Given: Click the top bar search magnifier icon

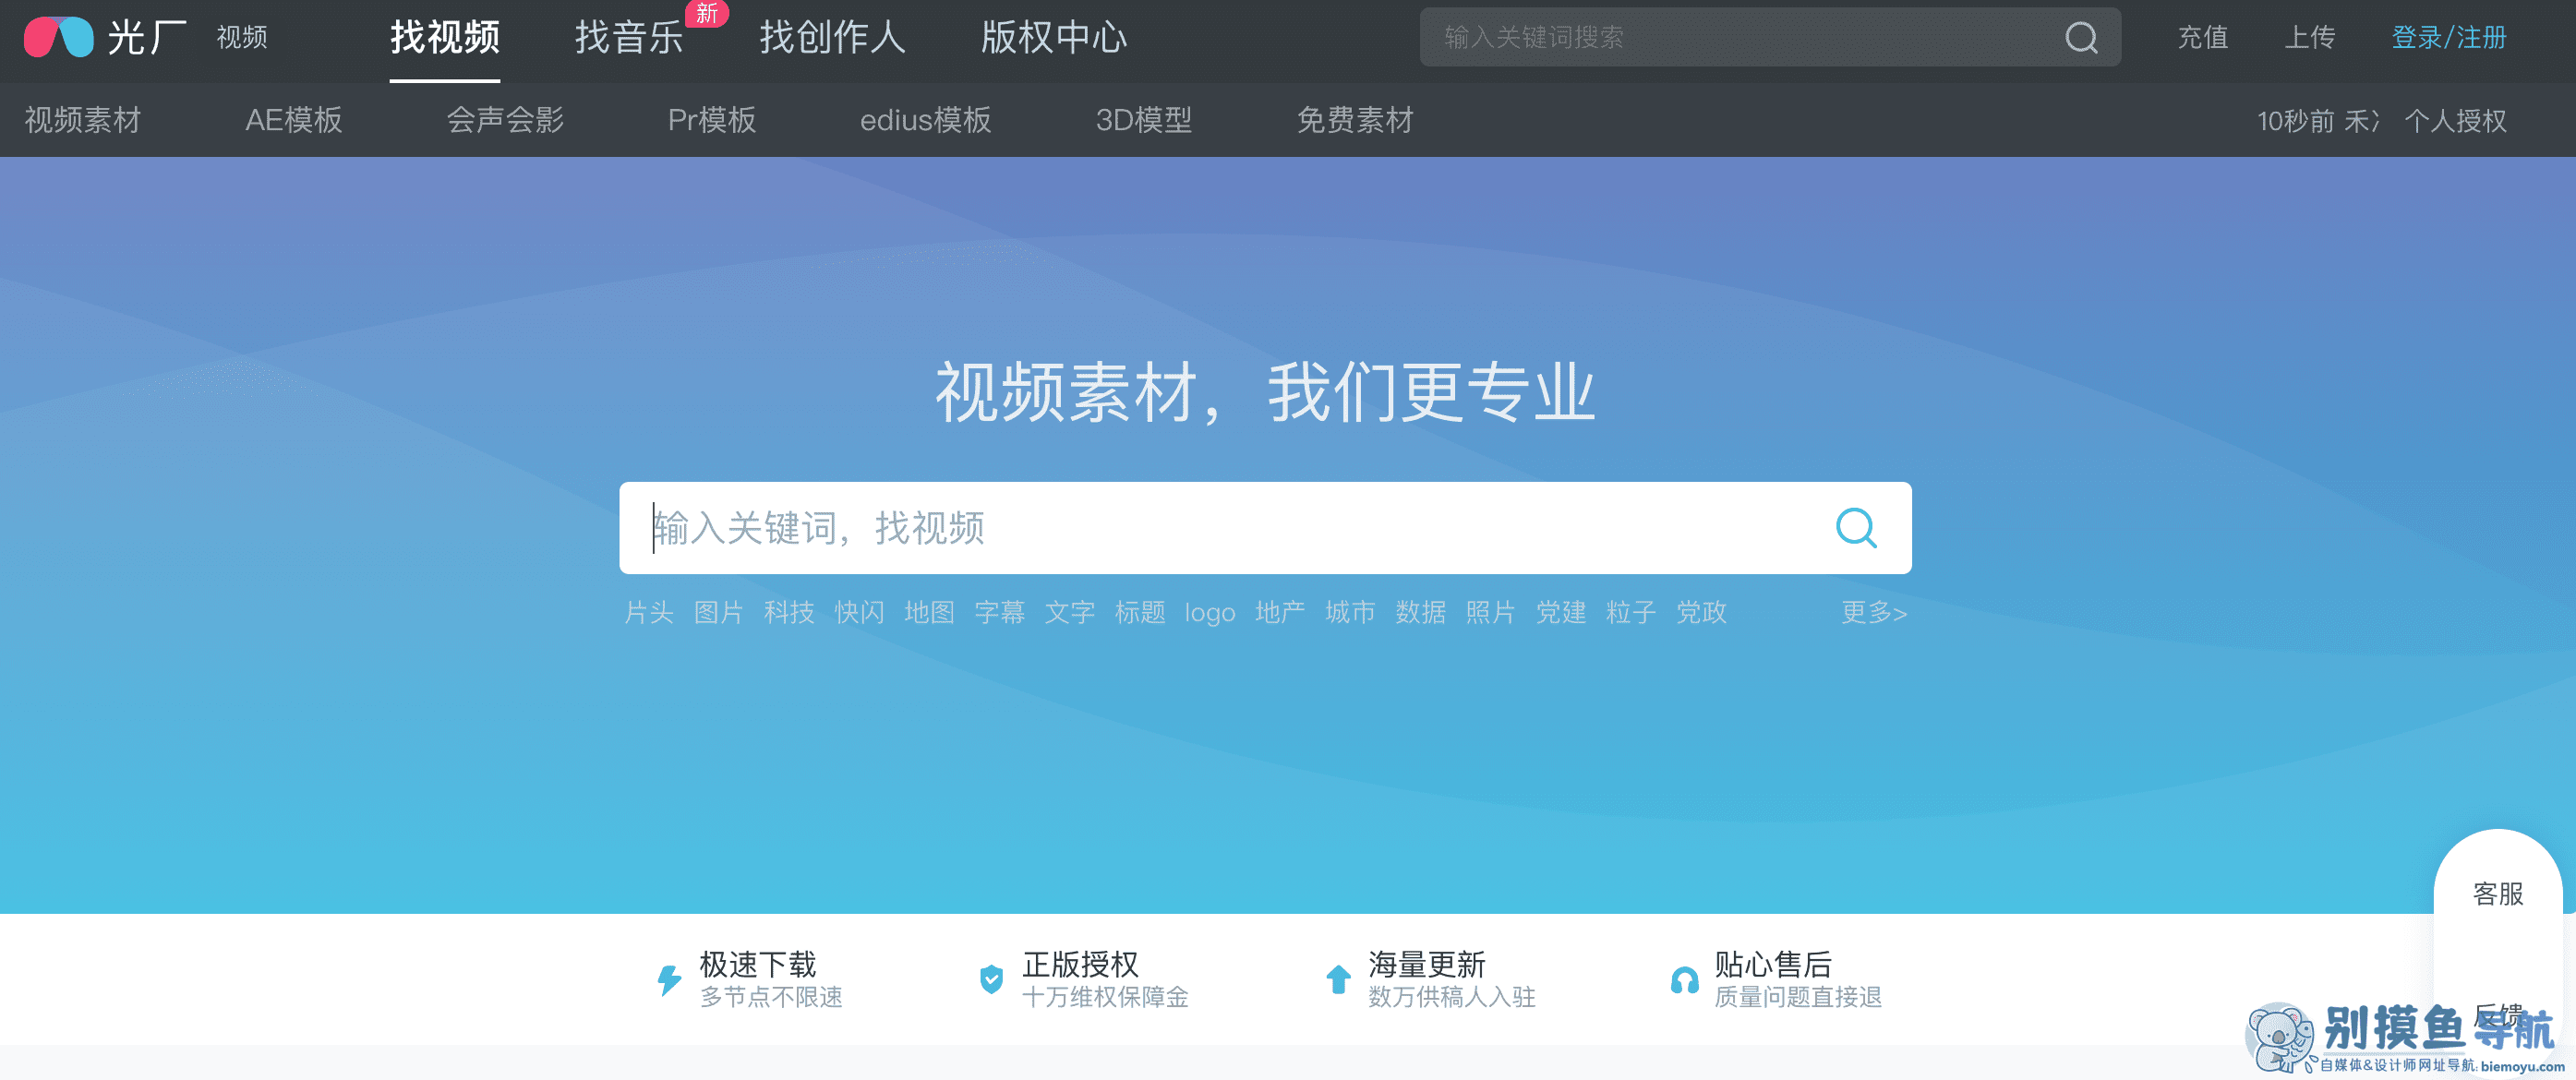Looking at the screenshot, I should click(2081, 37).
